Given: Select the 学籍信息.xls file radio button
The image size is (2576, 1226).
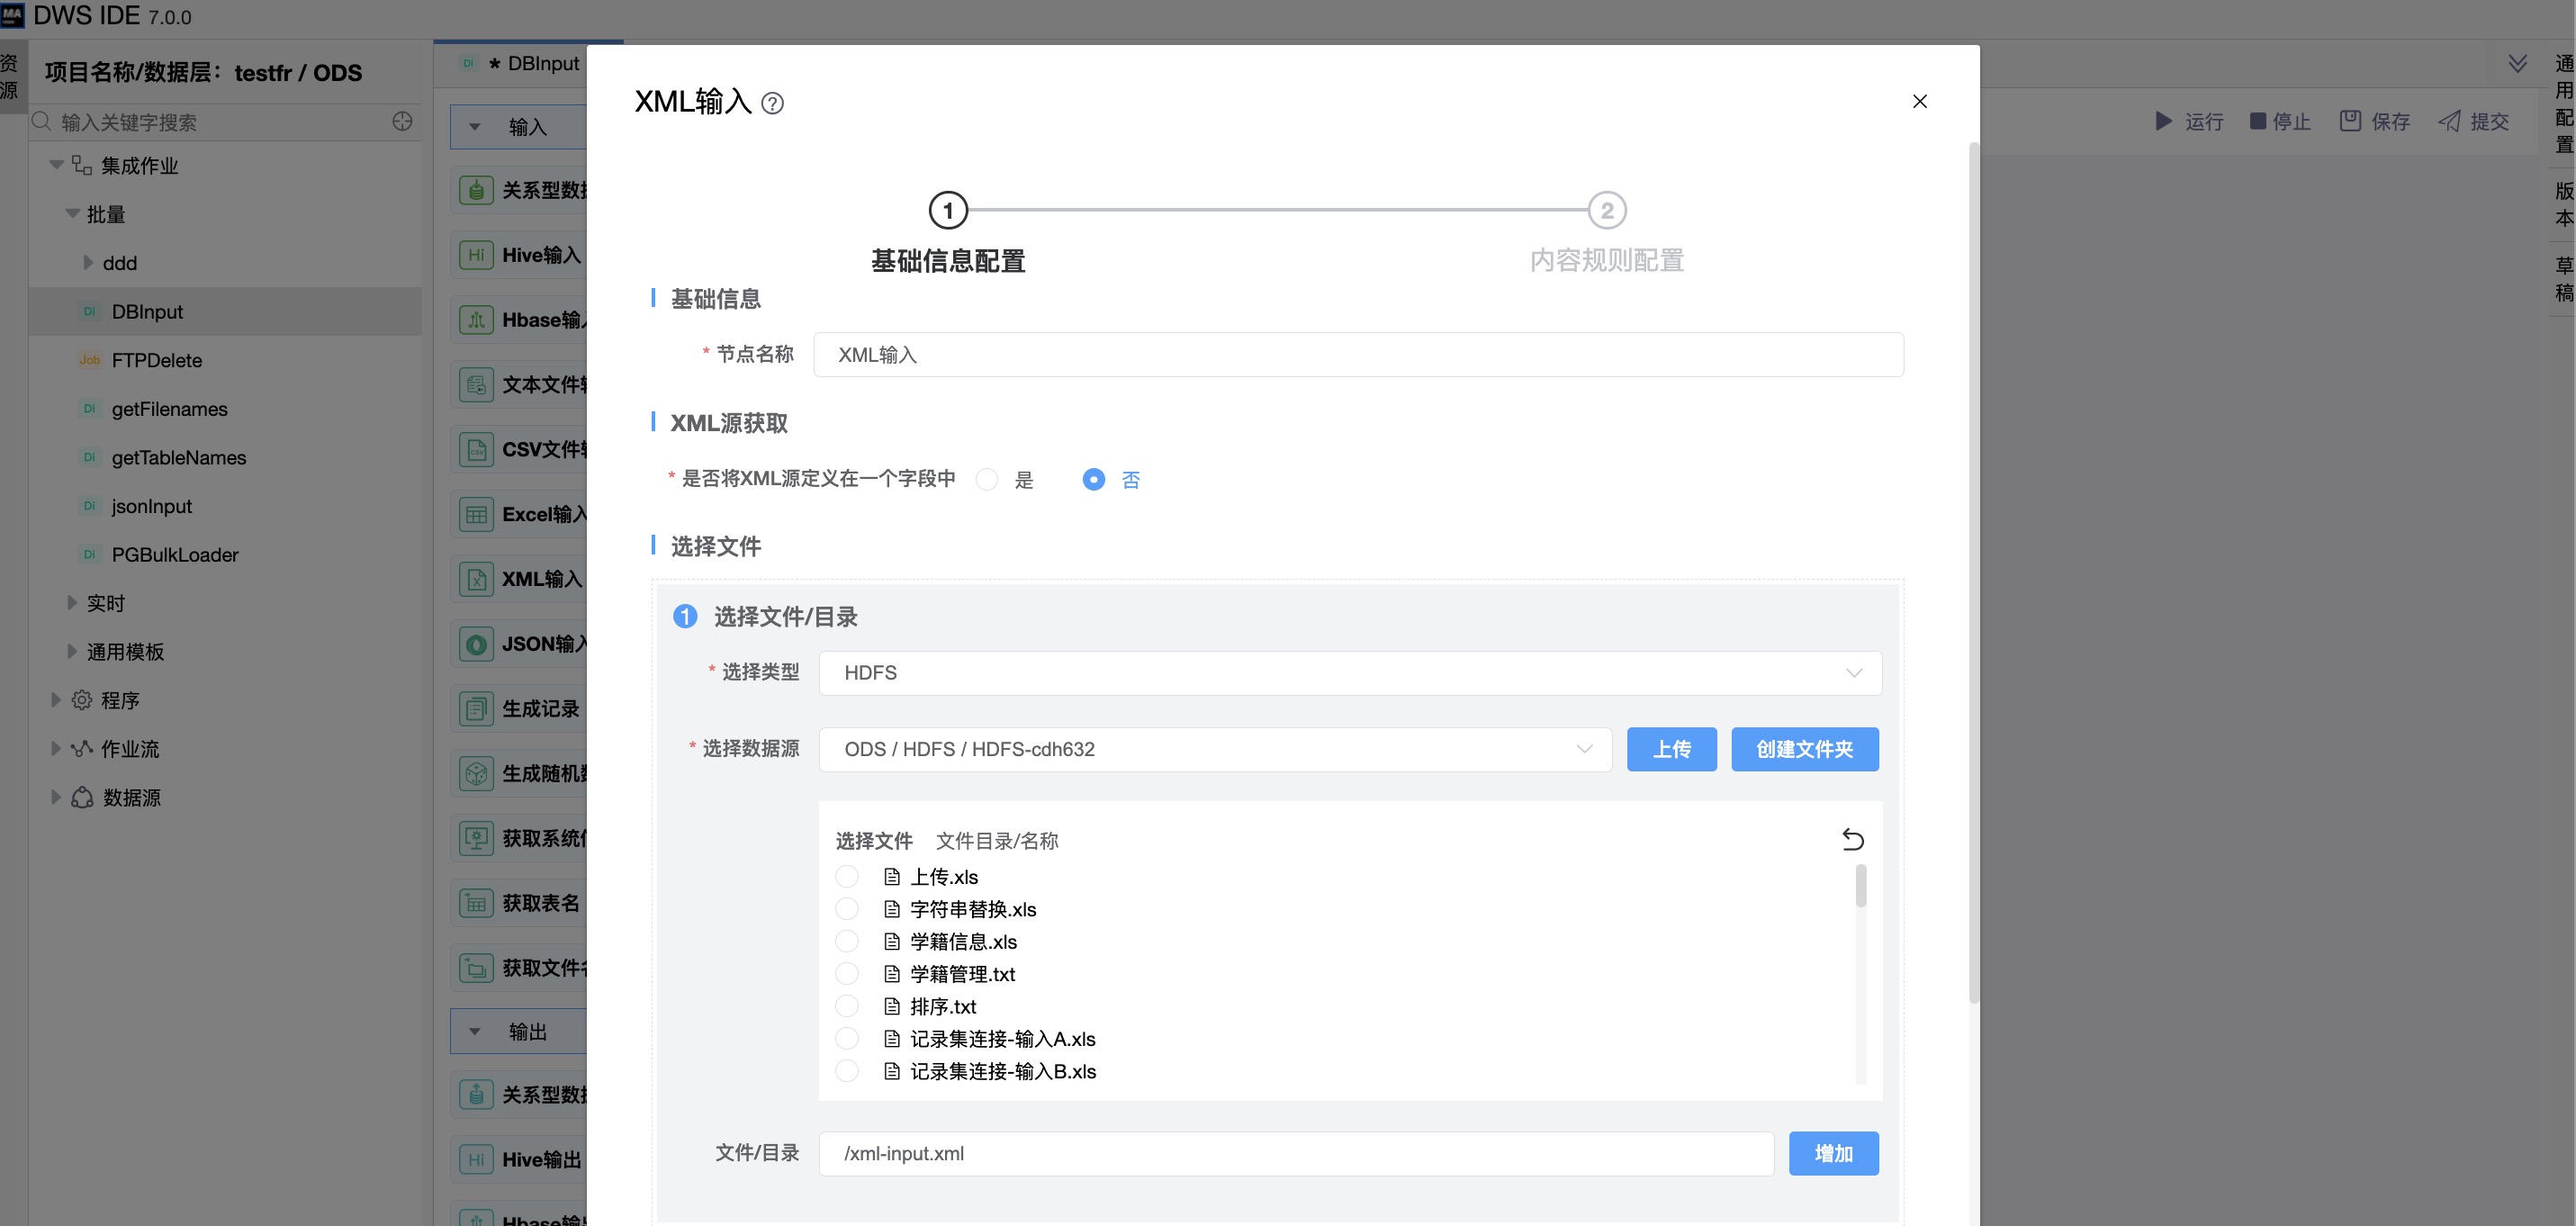Looking at the screenshot, I should [x=847, y=941].
